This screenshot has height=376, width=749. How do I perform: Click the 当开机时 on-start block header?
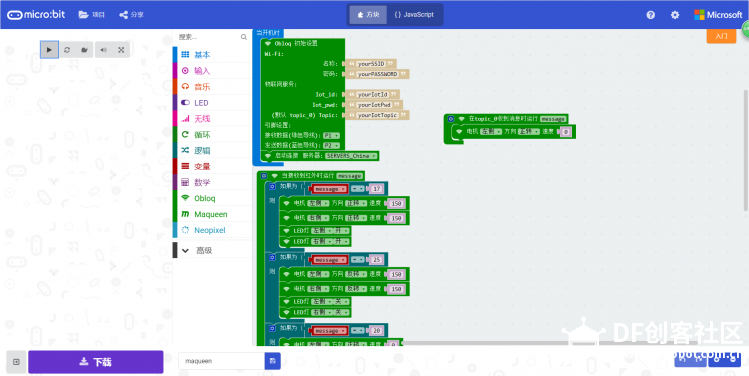[x=268, y=33]
